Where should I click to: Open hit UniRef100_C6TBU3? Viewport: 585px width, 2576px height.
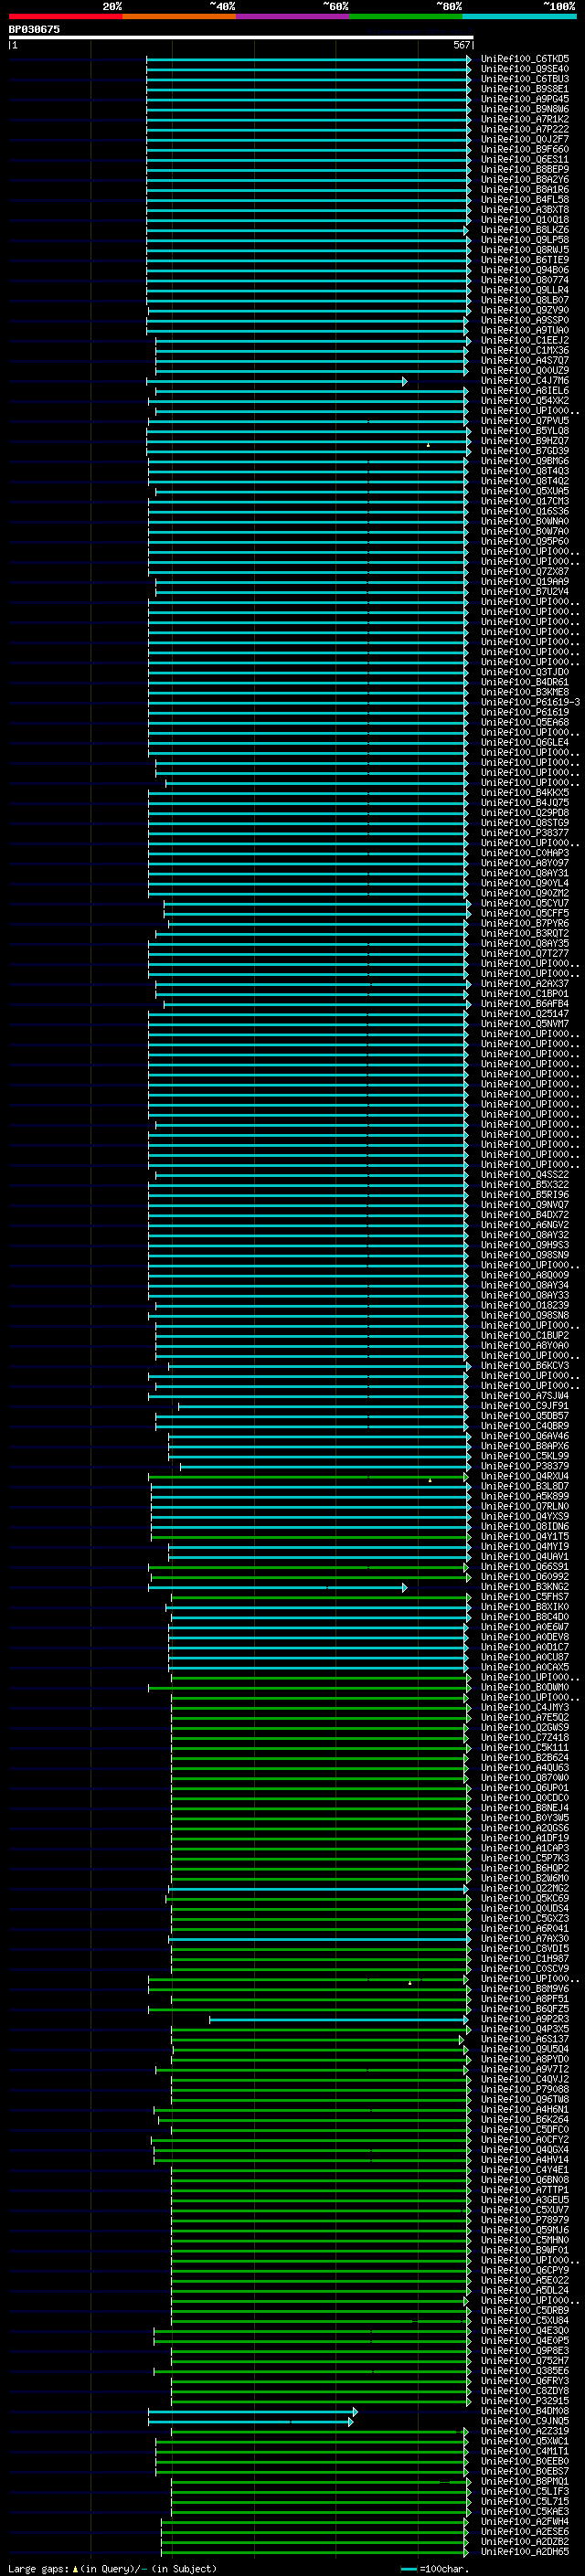click(525, 79)
